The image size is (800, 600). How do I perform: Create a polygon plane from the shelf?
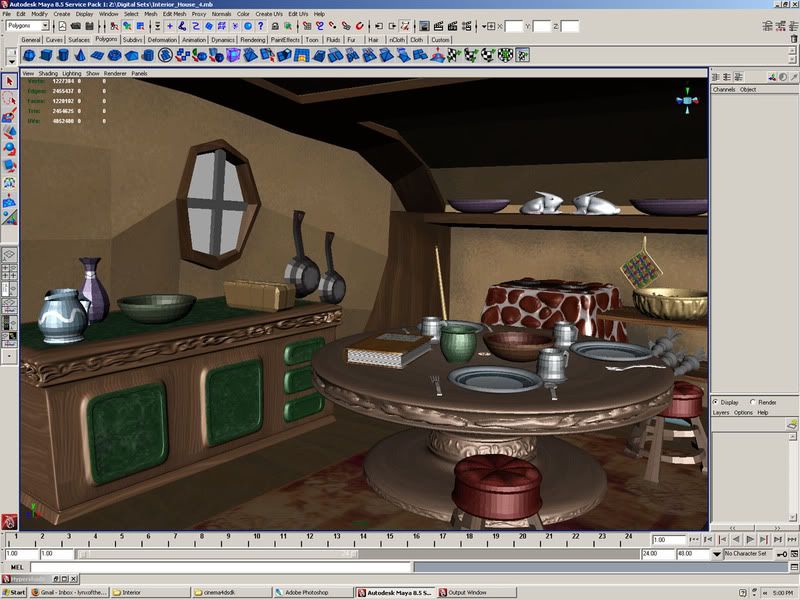(97, 55)
